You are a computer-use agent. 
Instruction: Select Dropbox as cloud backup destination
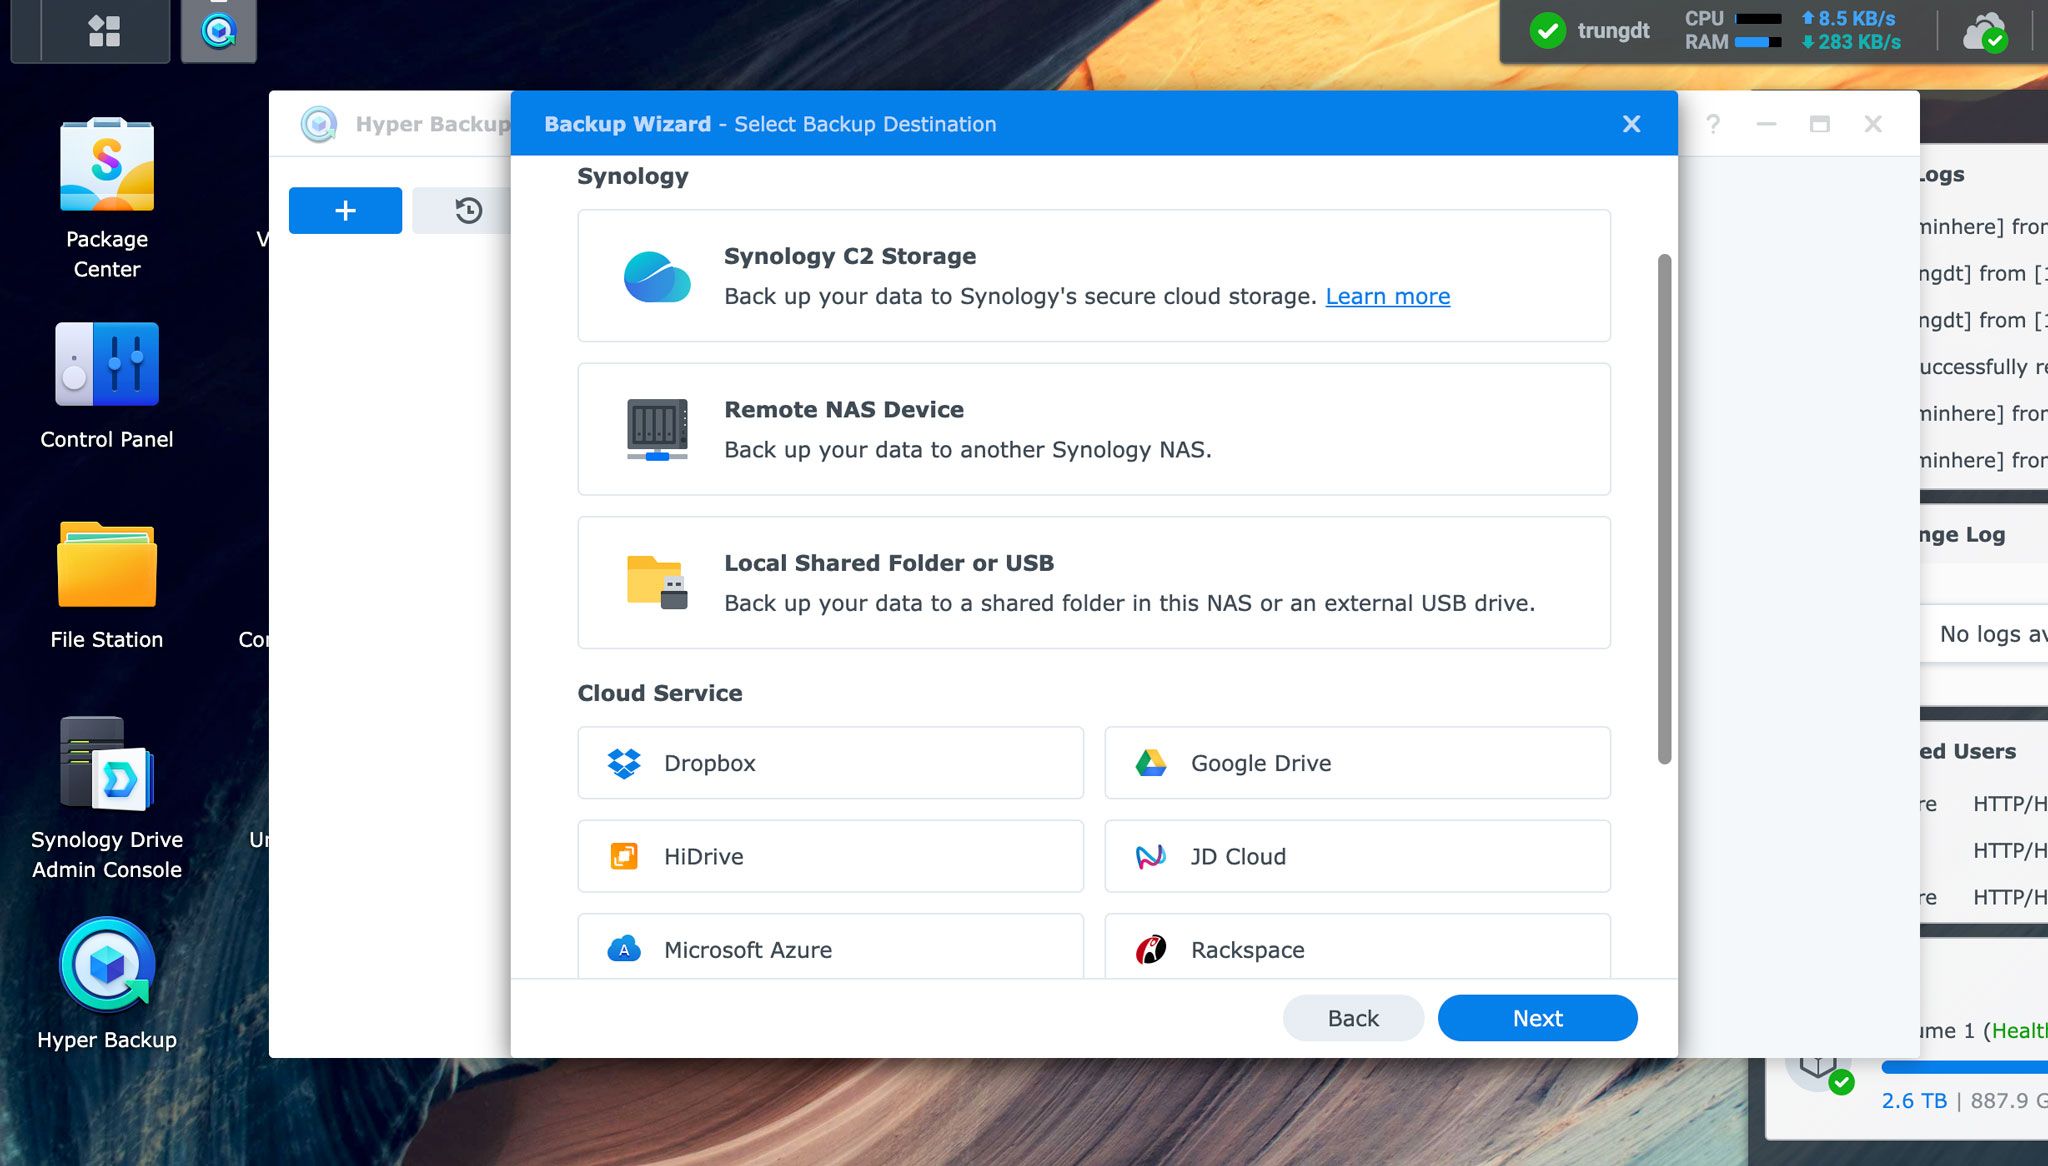point(830,762)
